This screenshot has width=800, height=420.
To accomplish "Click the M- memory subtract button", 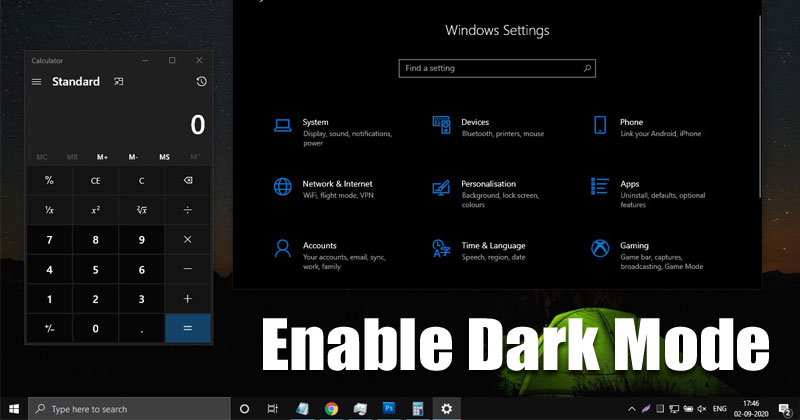I will pos(133,157).
